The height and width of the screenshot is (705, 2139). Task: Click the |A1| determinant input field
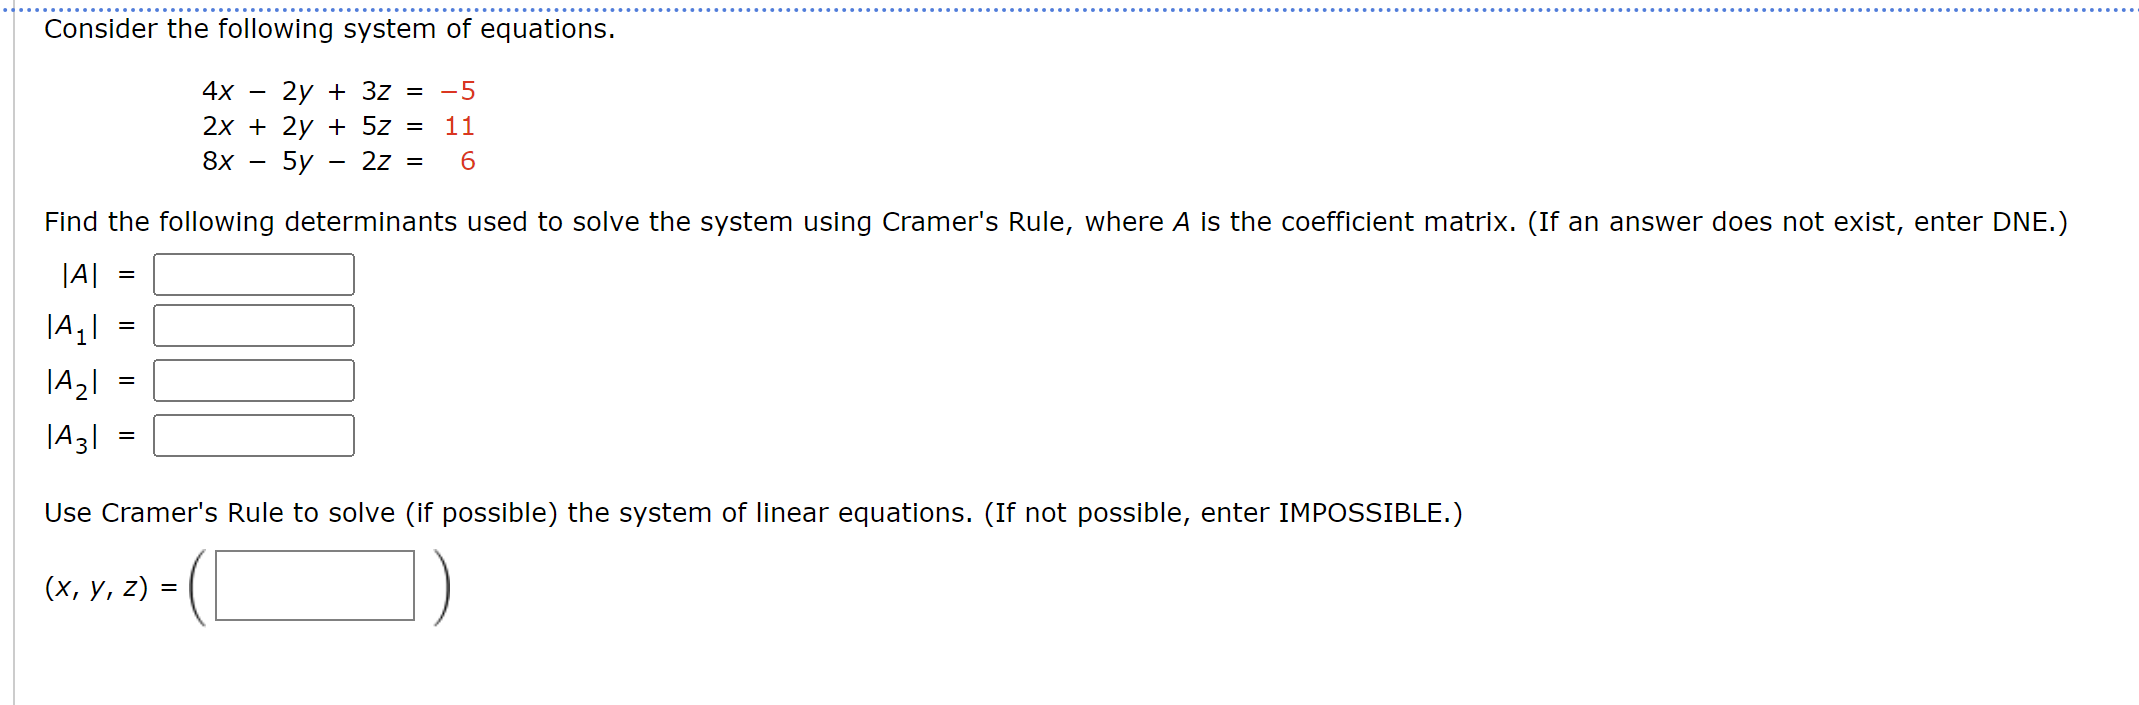pos(253,324)
